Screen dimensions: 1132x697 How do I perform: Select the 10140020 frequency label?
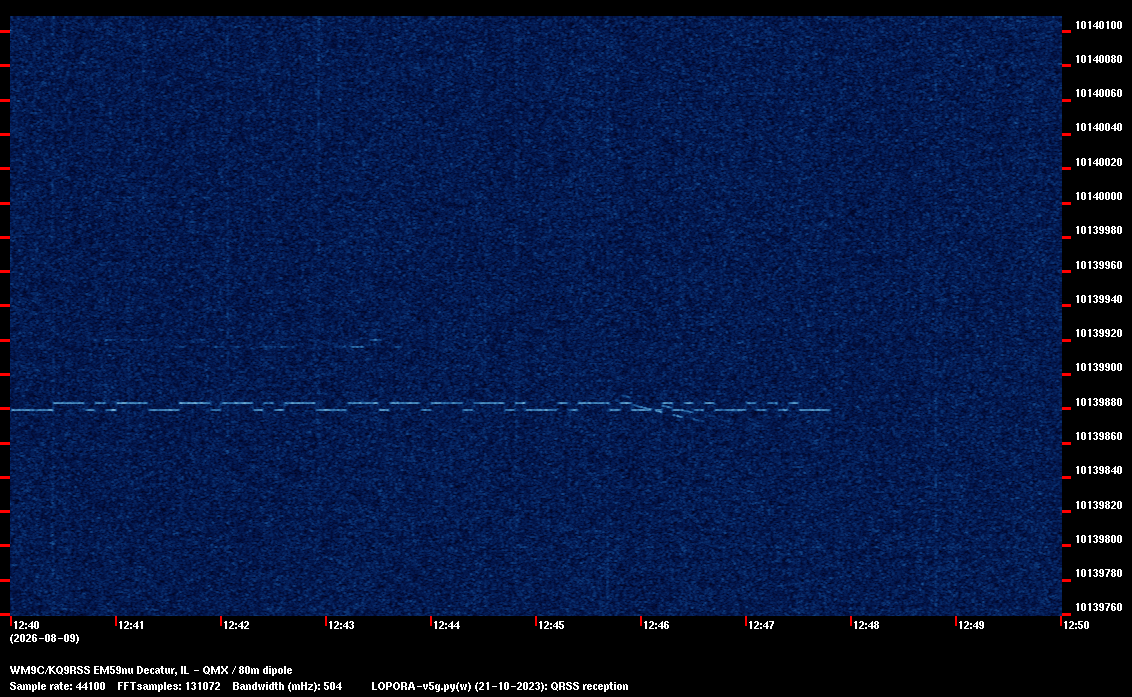[1099, 163]
